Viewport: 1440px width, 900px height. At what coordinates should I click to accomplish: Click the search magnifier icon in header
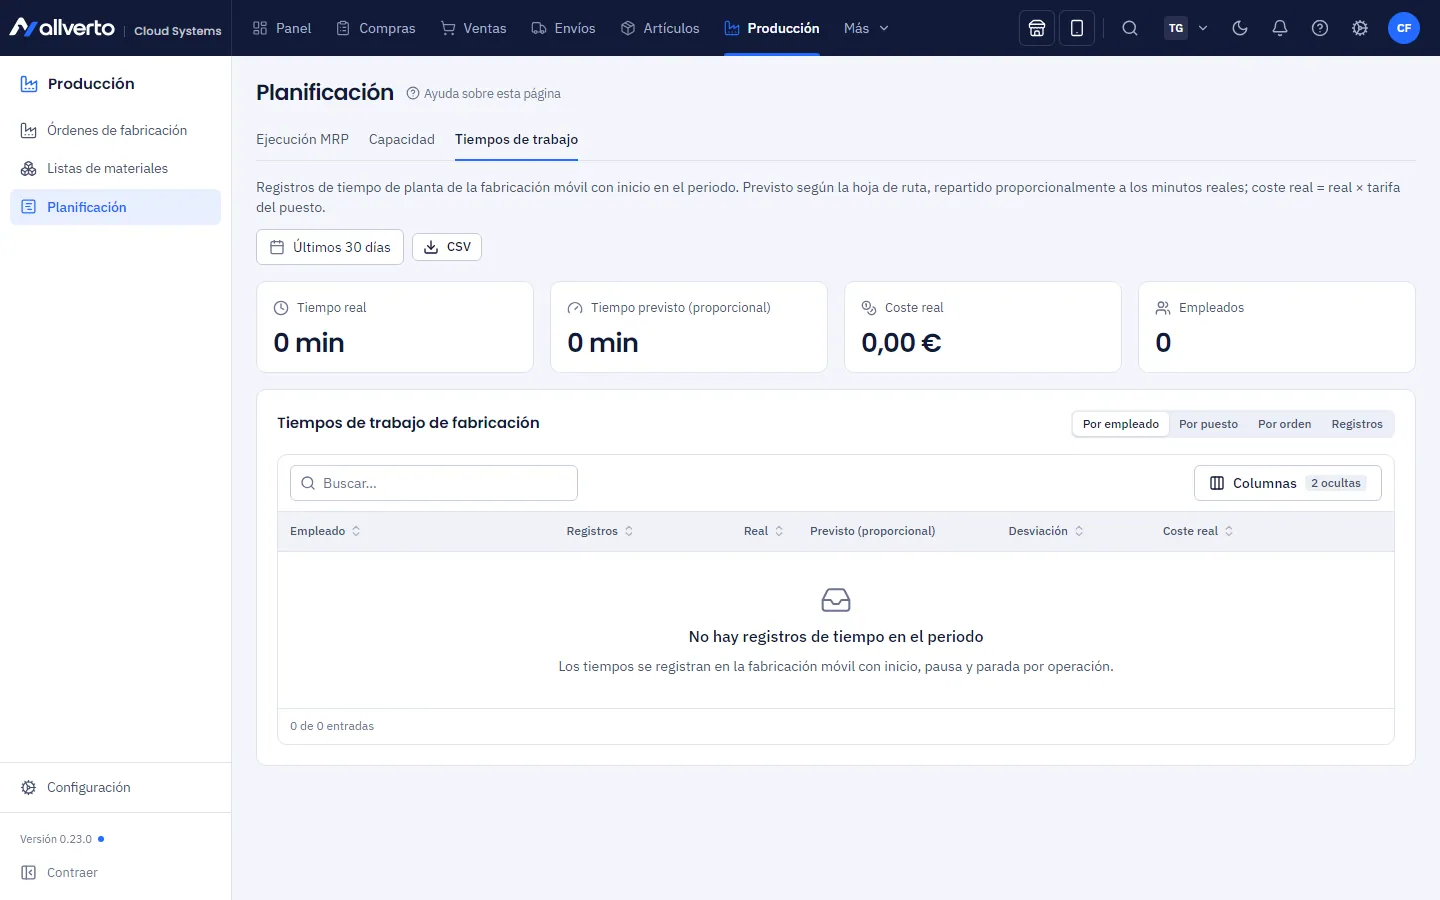pos(1130,28)
